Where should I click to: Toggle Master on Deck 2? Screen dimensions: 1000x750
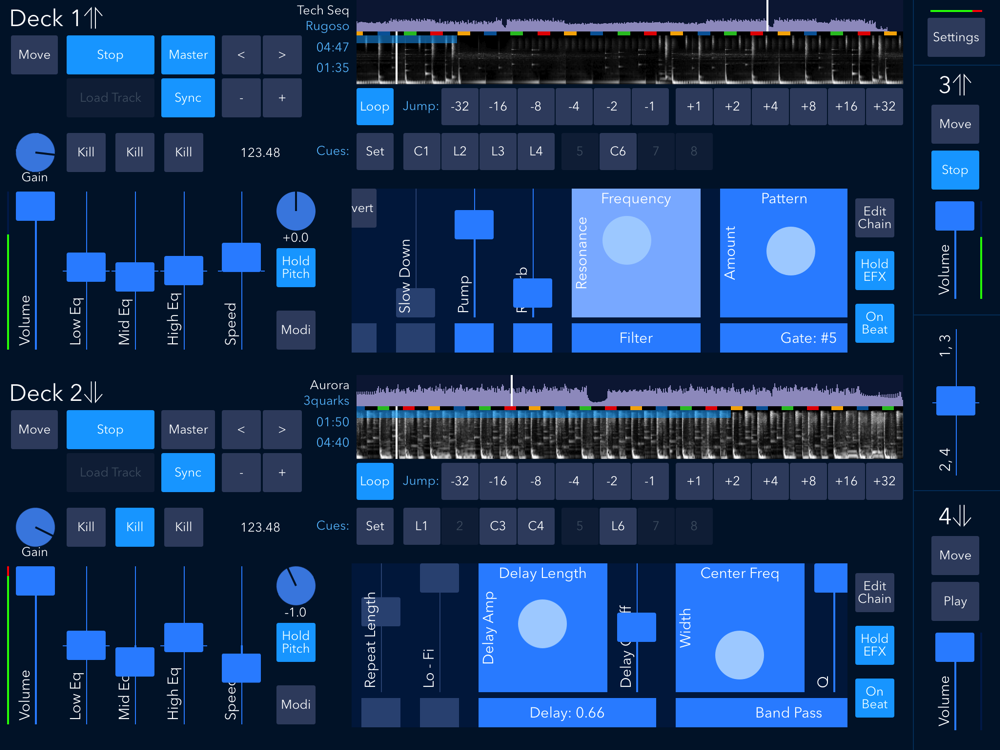(x=188, y=430)
